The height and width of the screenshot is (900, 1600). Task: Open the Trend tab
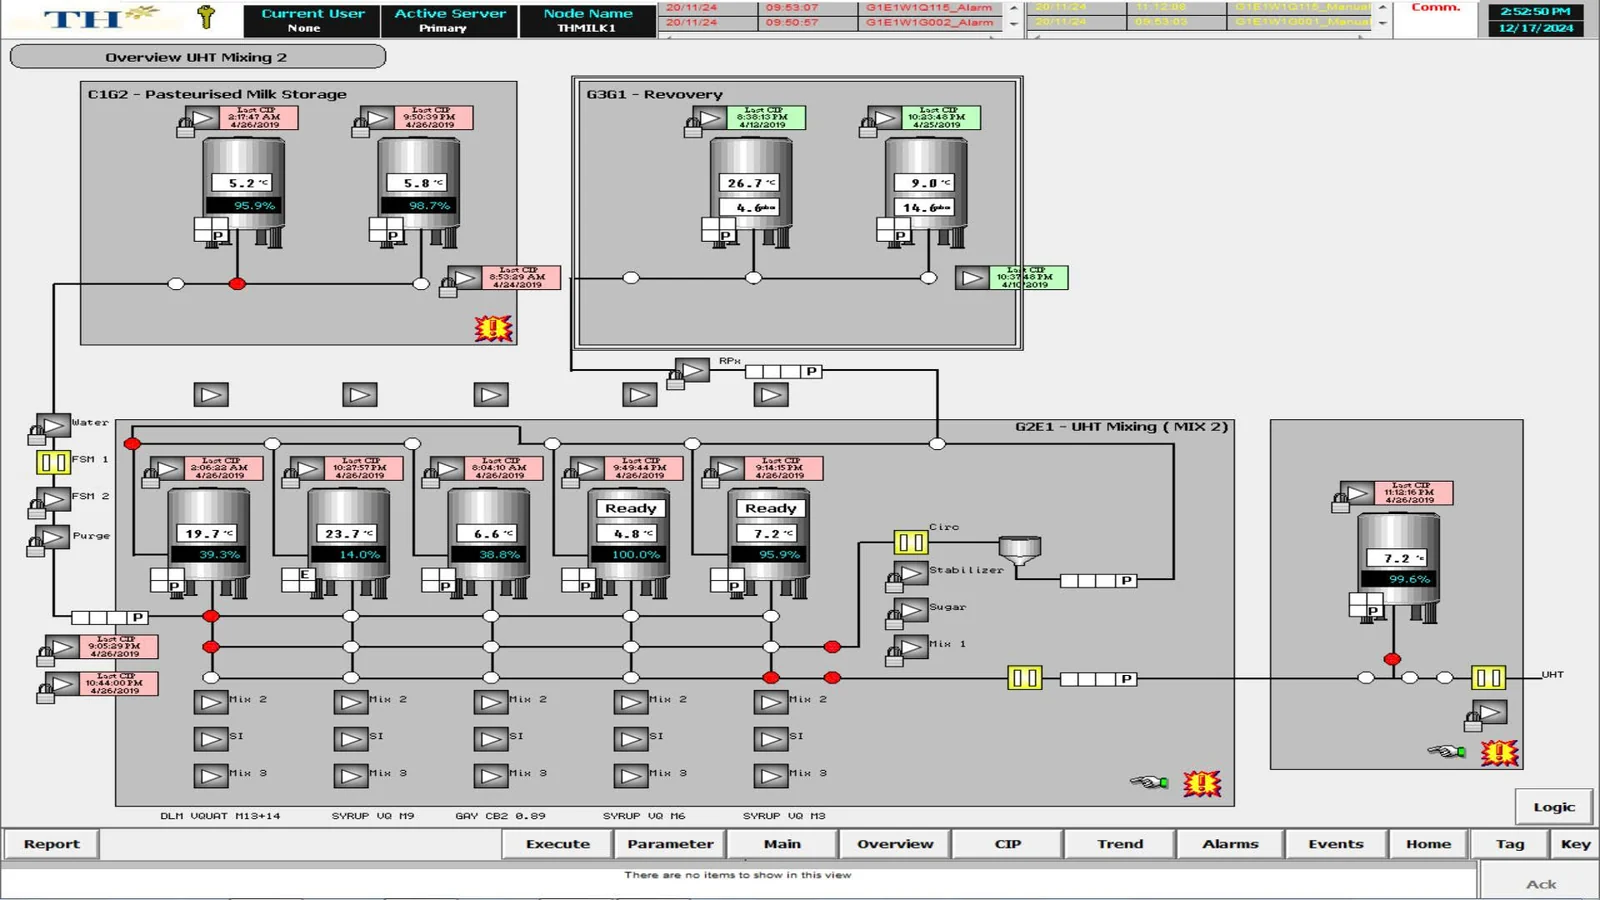point(1120,844)
